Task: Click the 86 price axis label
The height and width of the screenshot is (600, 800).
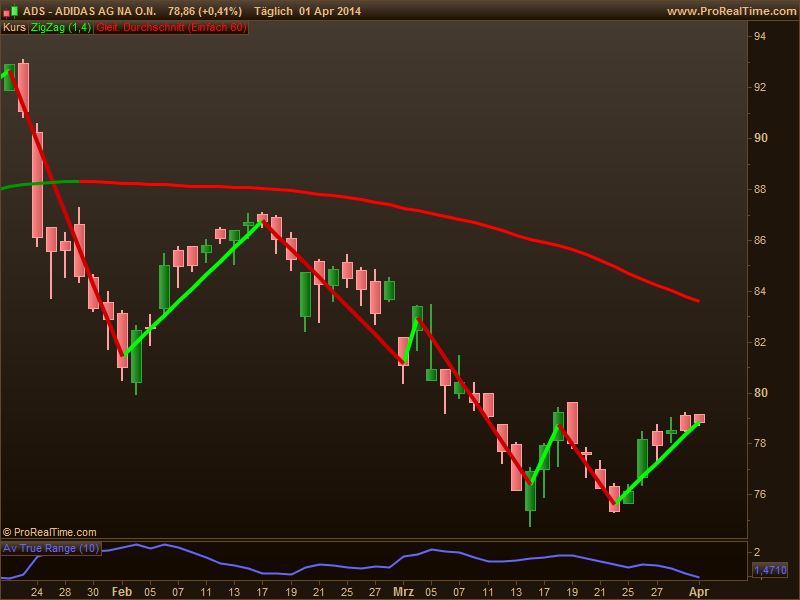Action: pos(760,240)
